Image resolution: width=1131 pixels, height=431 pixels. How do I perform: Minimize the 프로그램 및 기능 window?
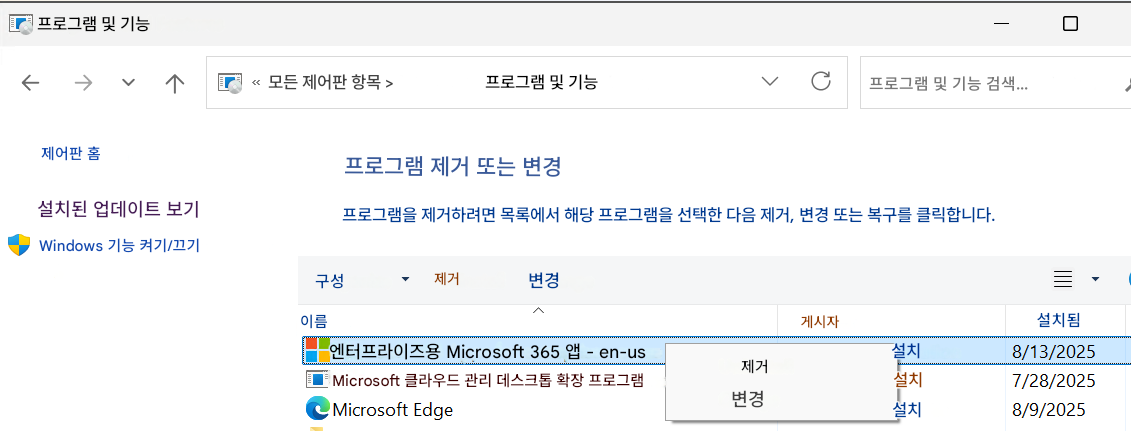click(x=1000, y=24)
